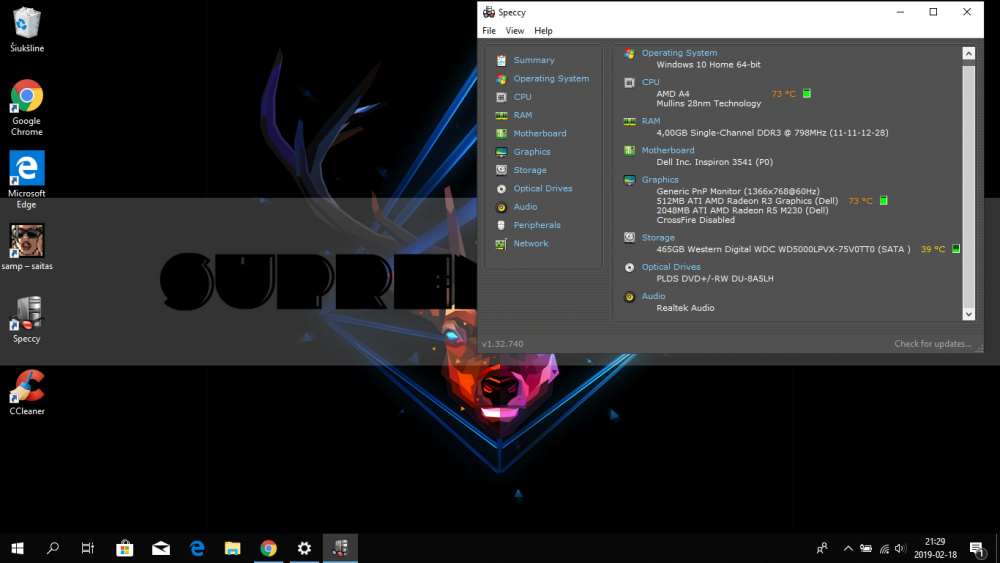Show hidden system tray icons
The image size is (1000, 563).
(848, 548)
